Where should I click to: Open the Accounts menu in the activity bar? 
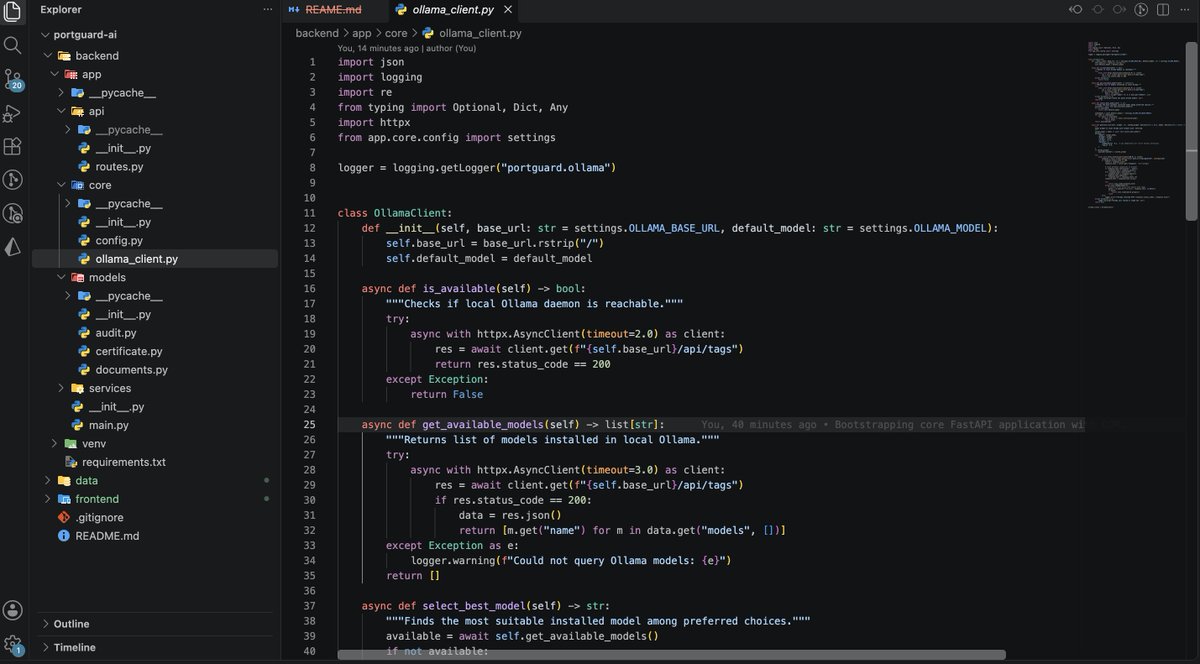pyautogui.click(x=13, y=610)
